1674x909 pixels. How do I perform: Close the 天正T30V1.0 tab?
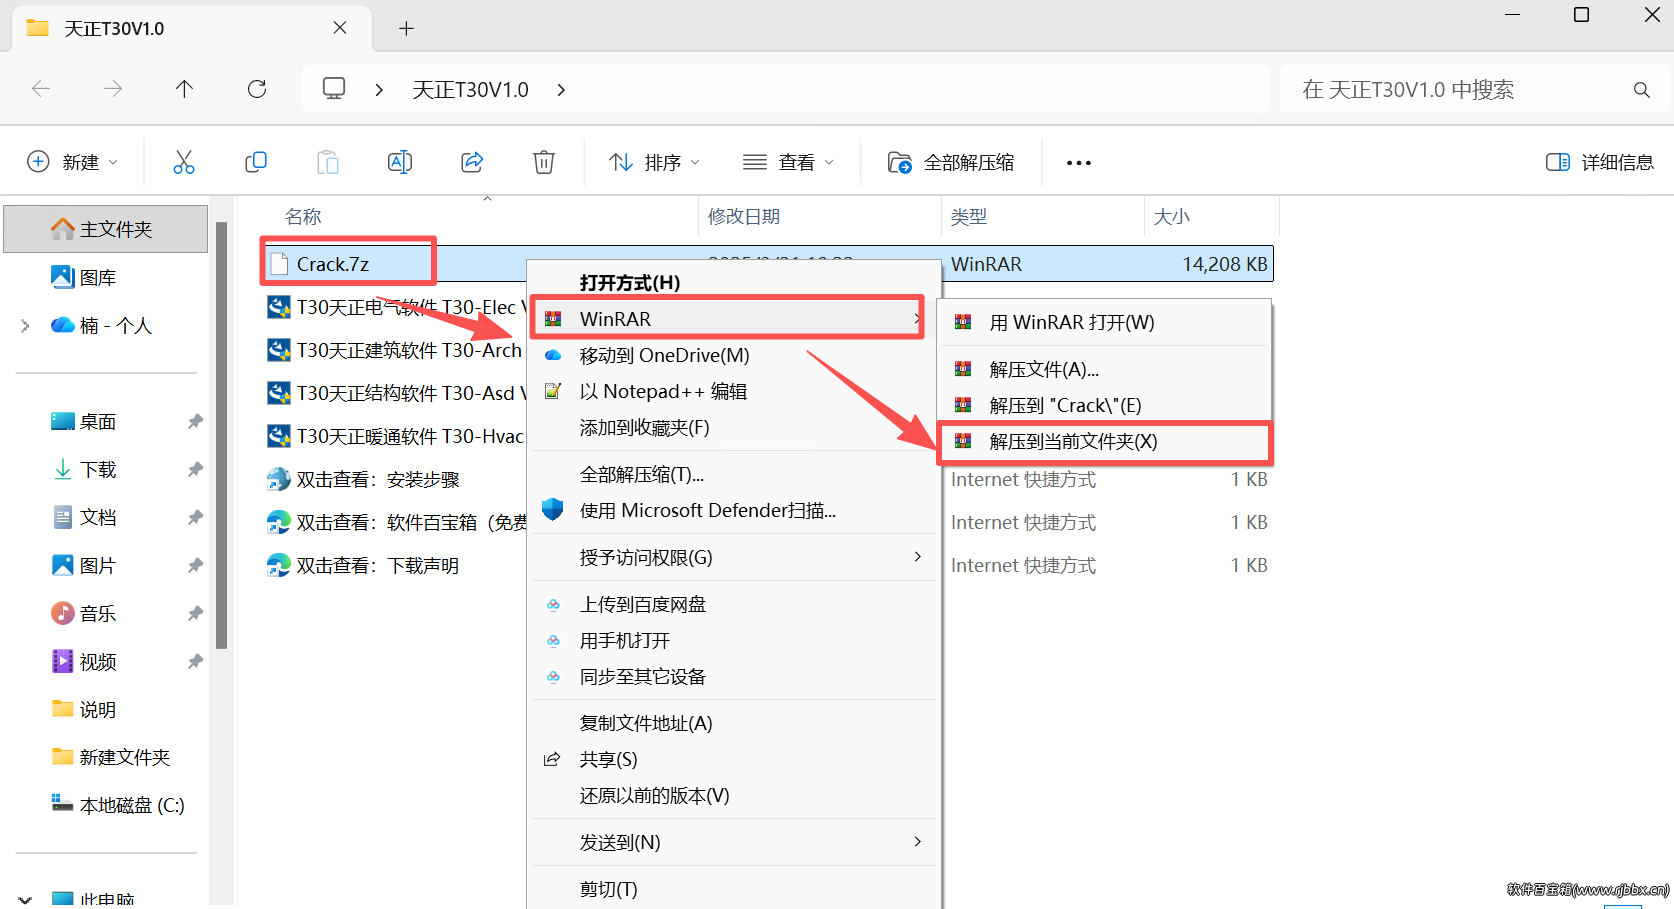pos(340,28)
